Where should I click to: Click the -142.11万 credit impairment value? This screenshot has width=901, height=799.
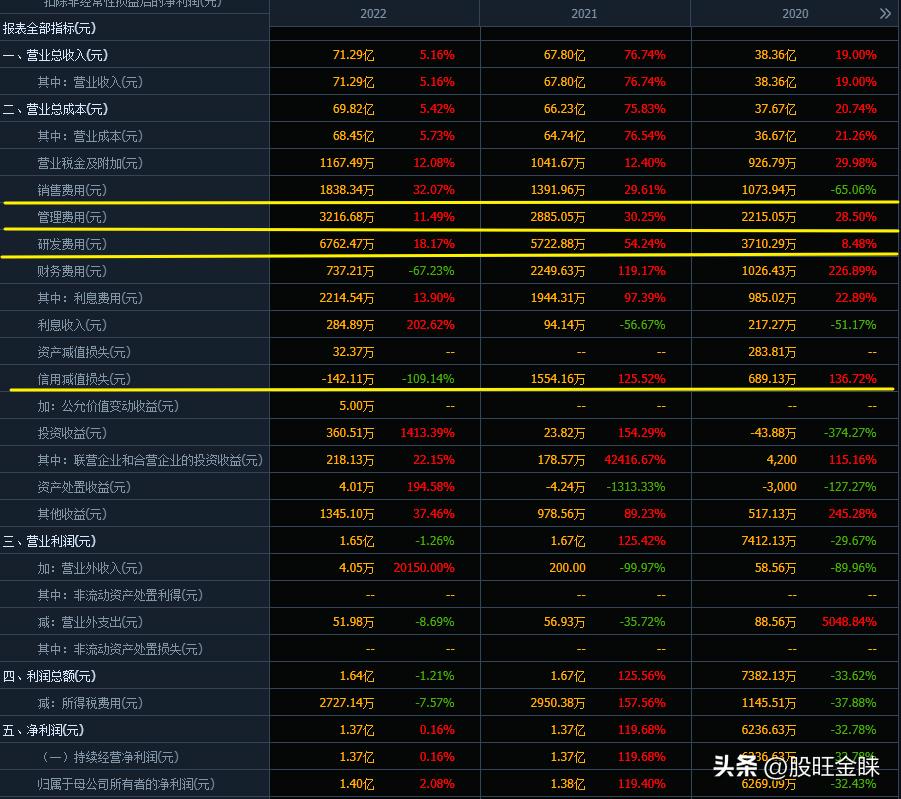coord(348,379)
